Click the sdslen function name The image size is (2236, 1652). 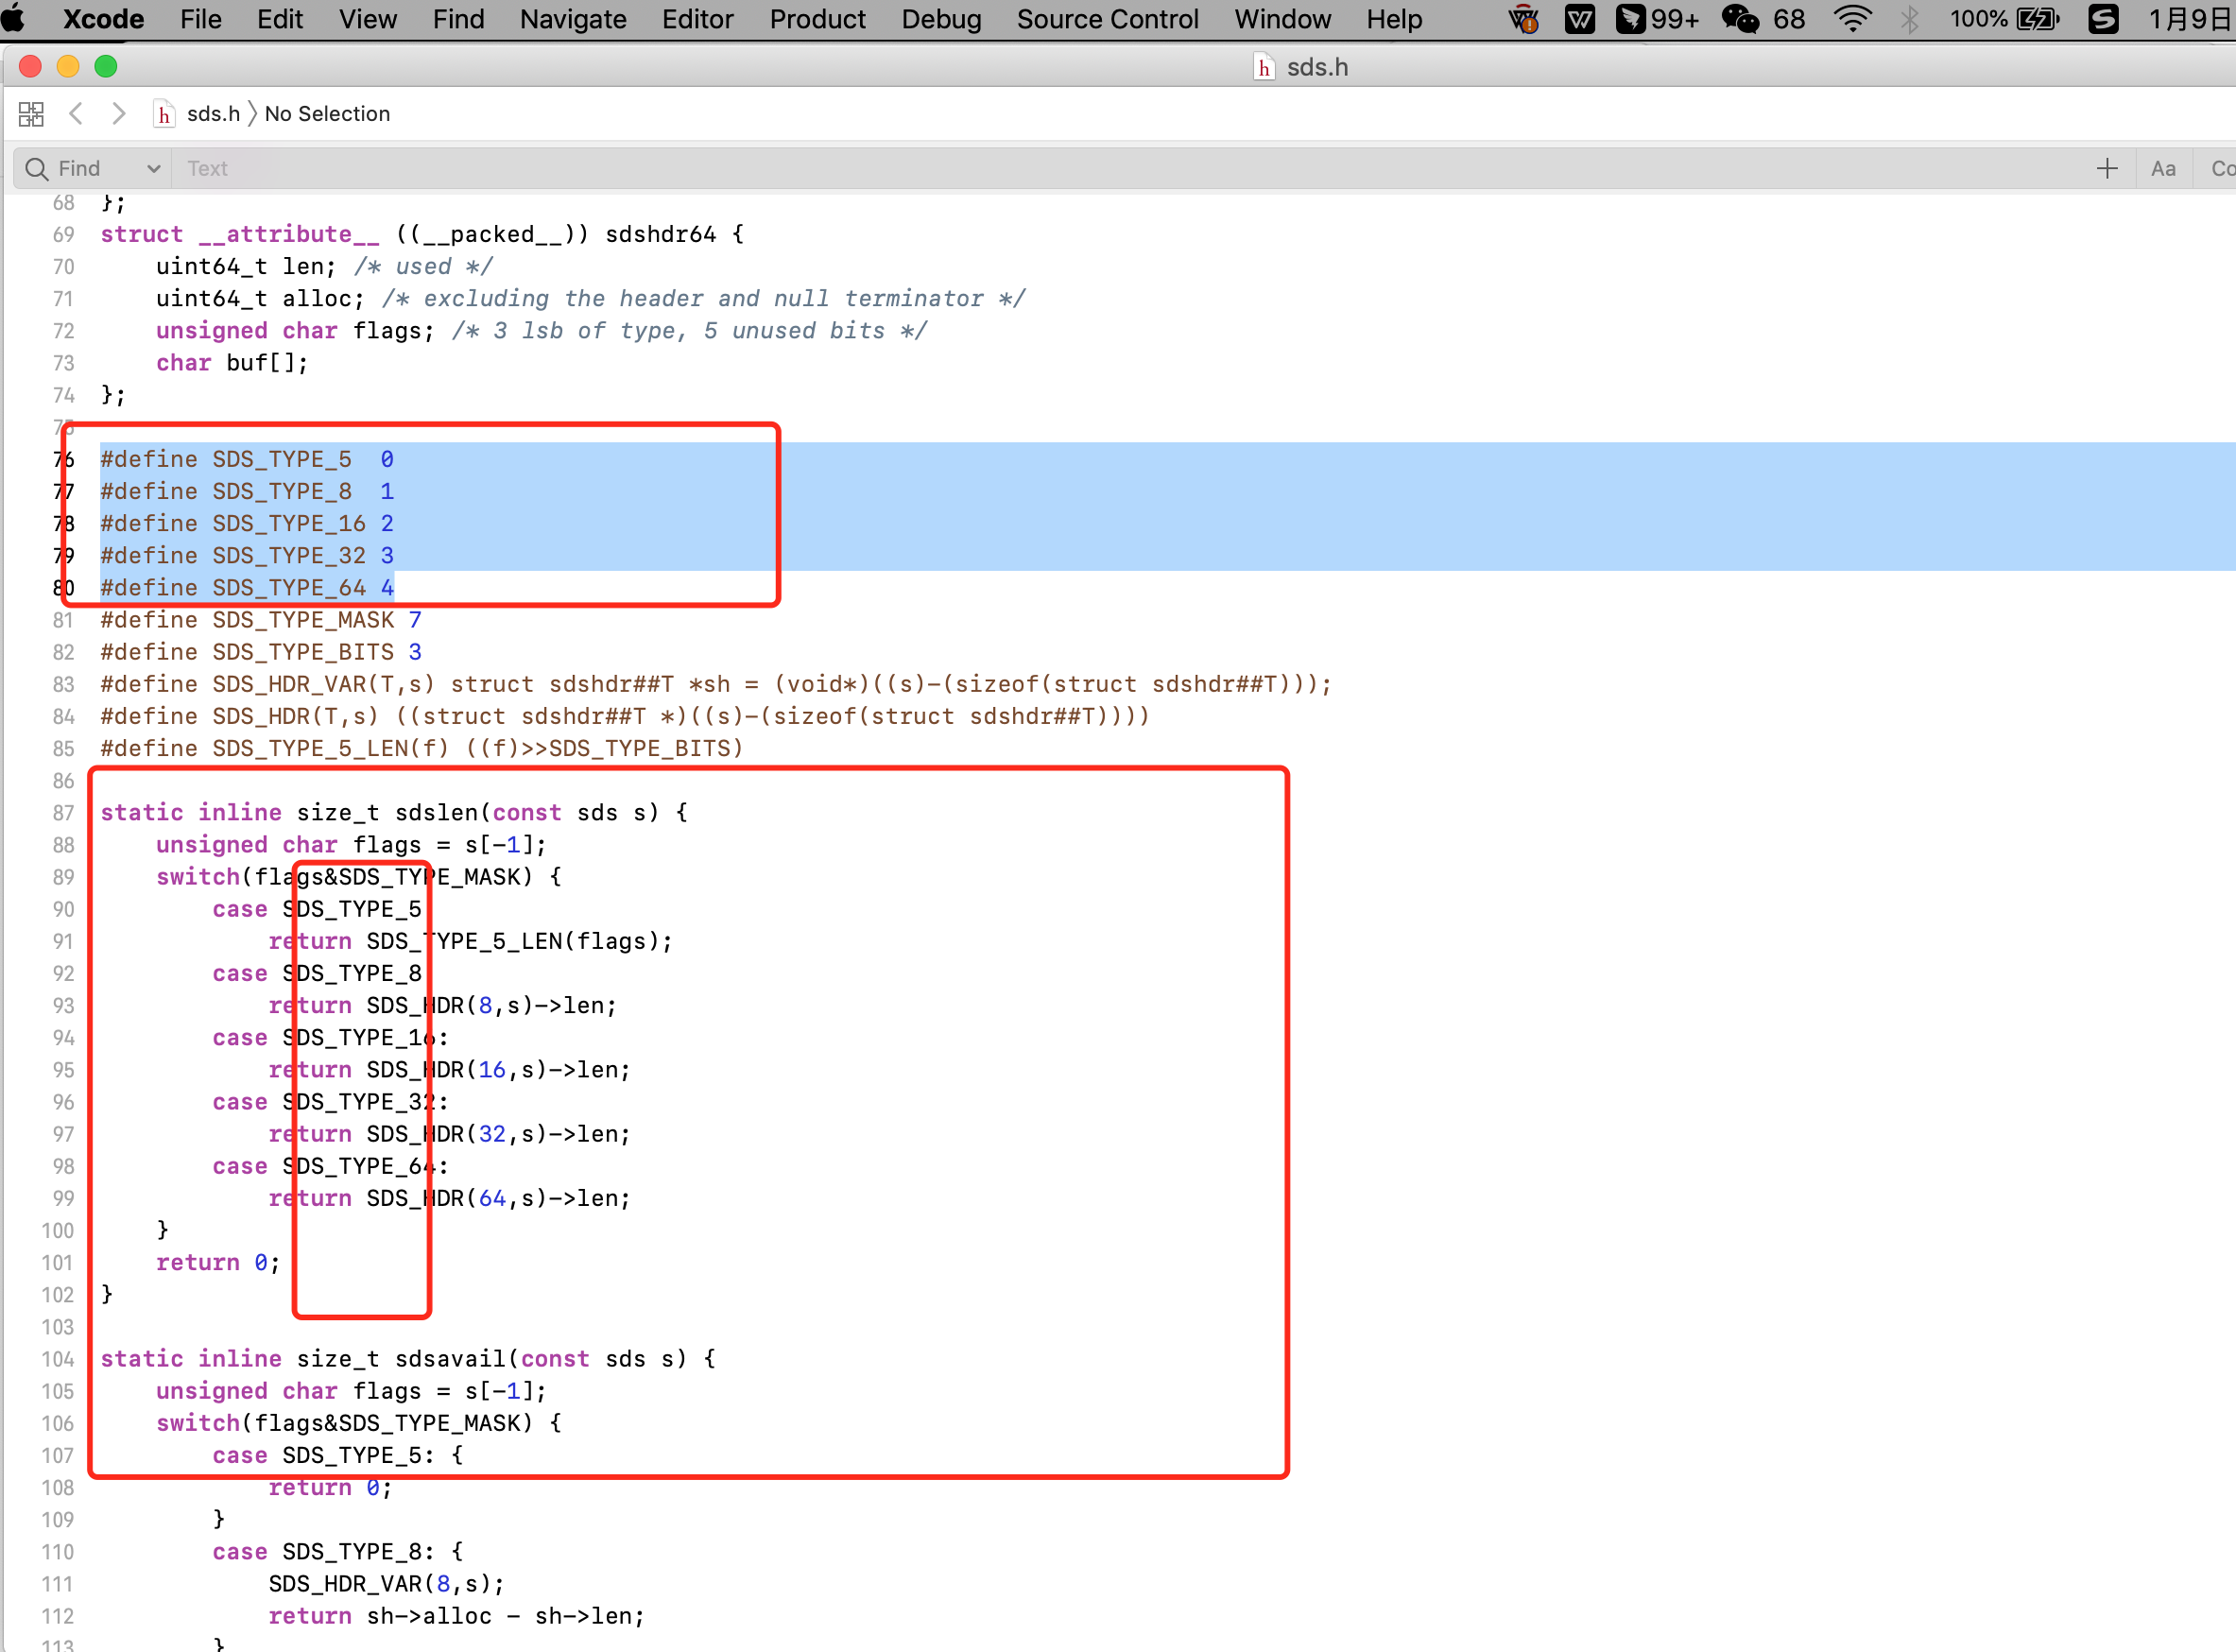tap(437, 813)
